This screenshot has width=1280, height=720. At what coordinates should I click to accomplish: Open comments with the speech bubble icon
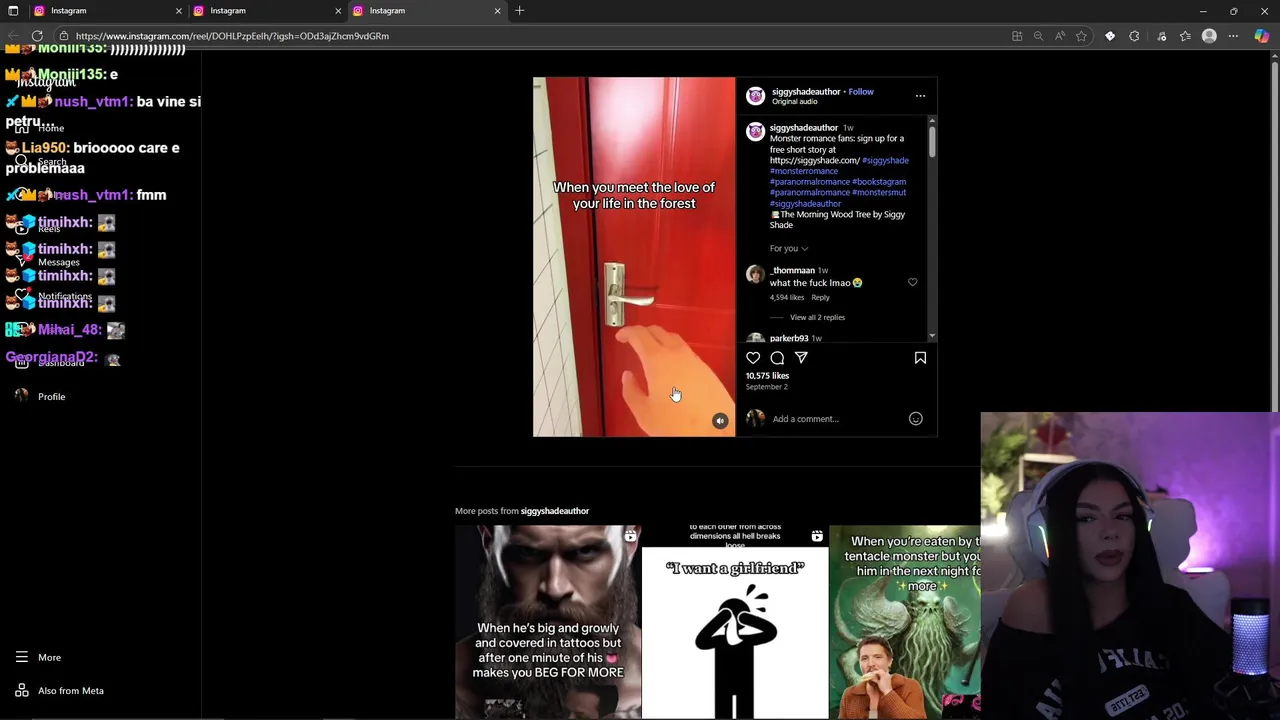777,358
